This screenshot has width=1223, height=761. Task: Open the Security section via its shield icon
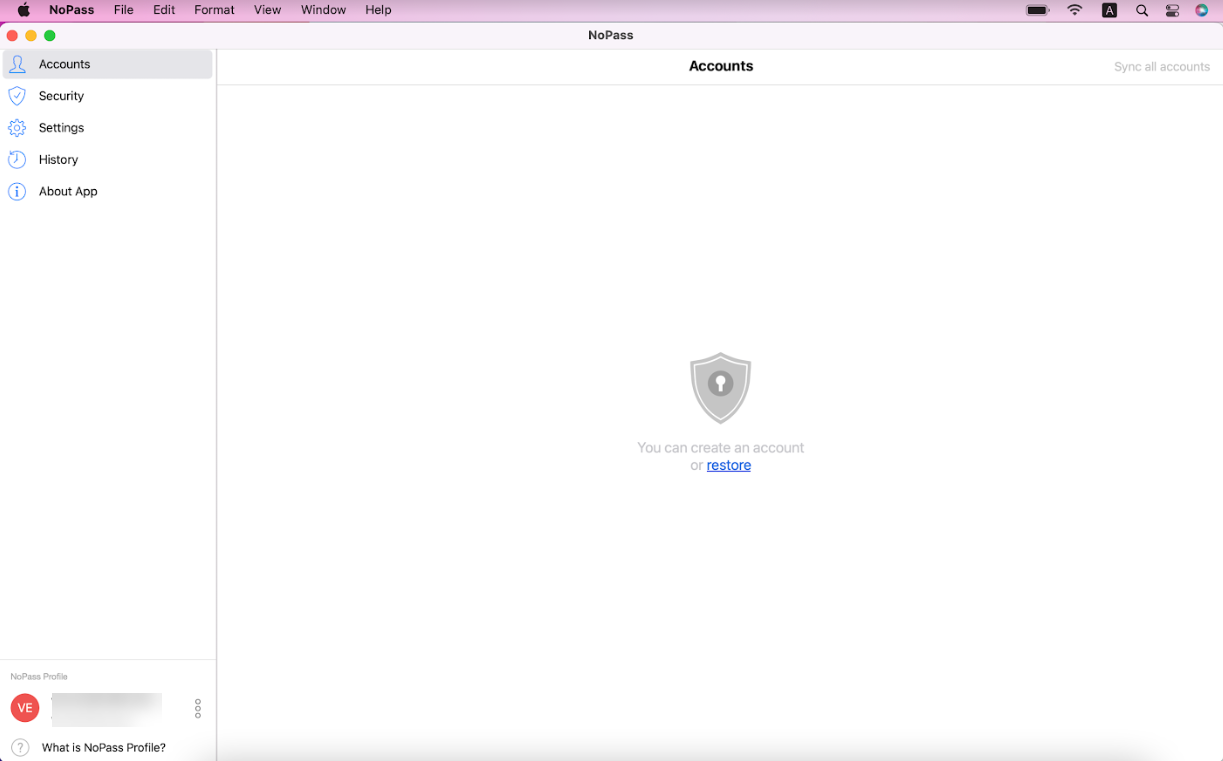[17, 96]
